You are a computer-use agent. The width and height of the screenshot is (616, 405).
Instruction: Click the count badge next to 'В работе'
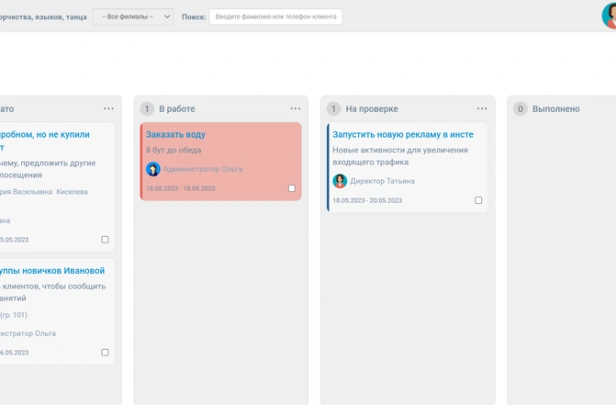tap(147, 109)
